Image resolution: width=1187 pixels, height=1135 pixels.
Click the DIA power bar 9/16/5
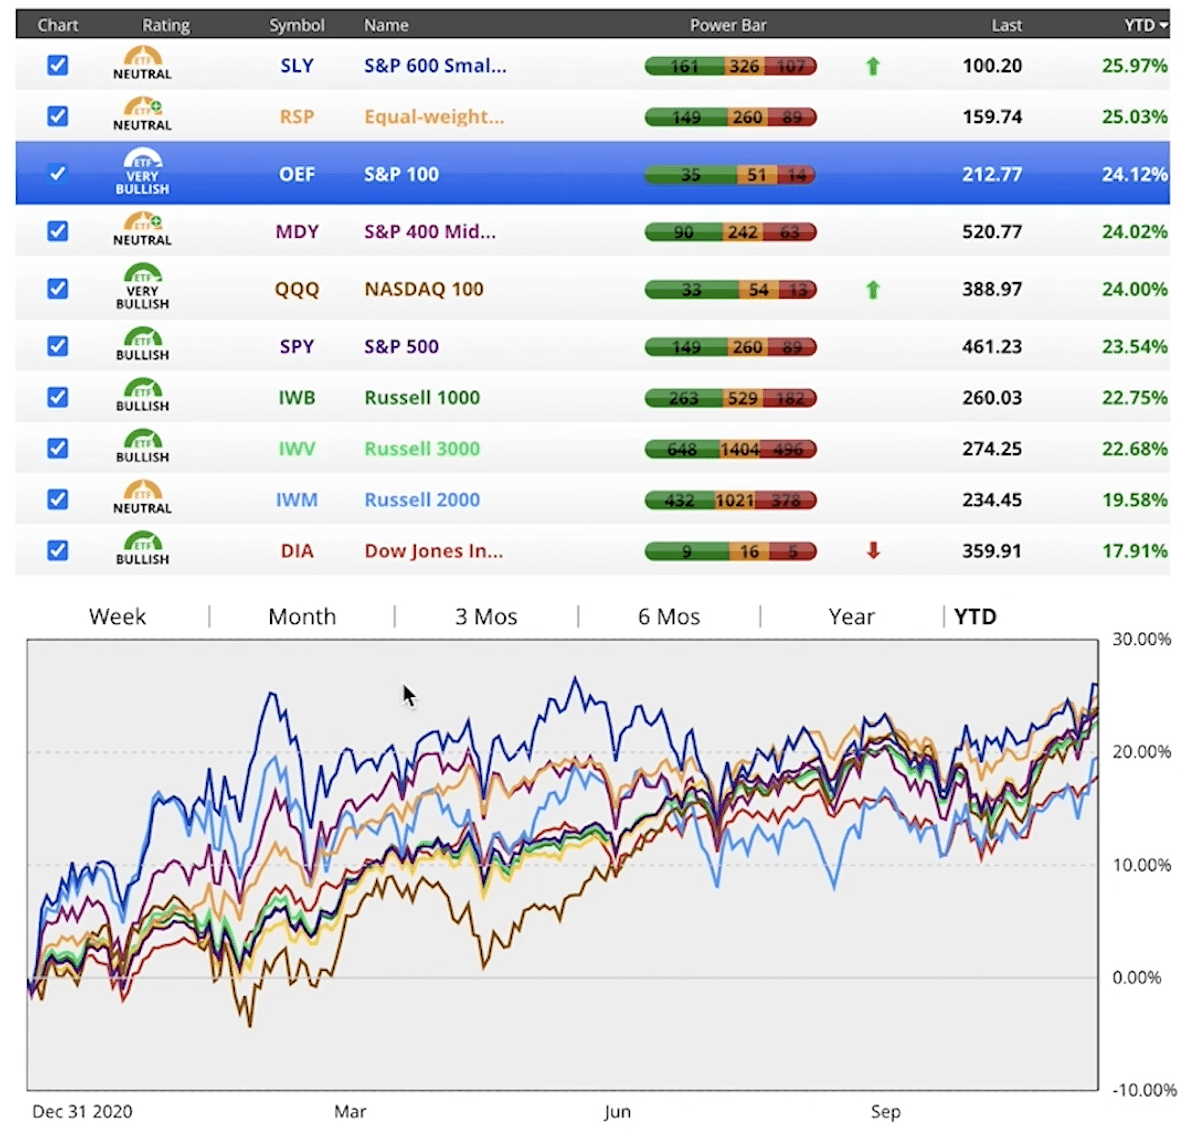coord(731,551)
